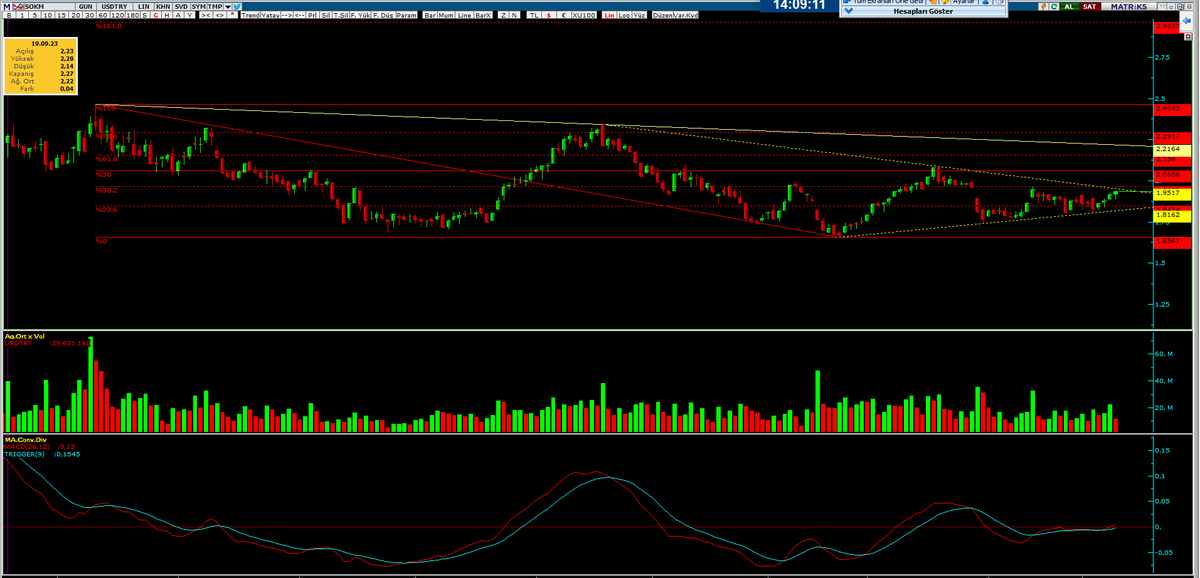Image resolution: width=1200 pixels, height=578 pixels.
Task: Select the G daily period tab
Action: (157, 16)
